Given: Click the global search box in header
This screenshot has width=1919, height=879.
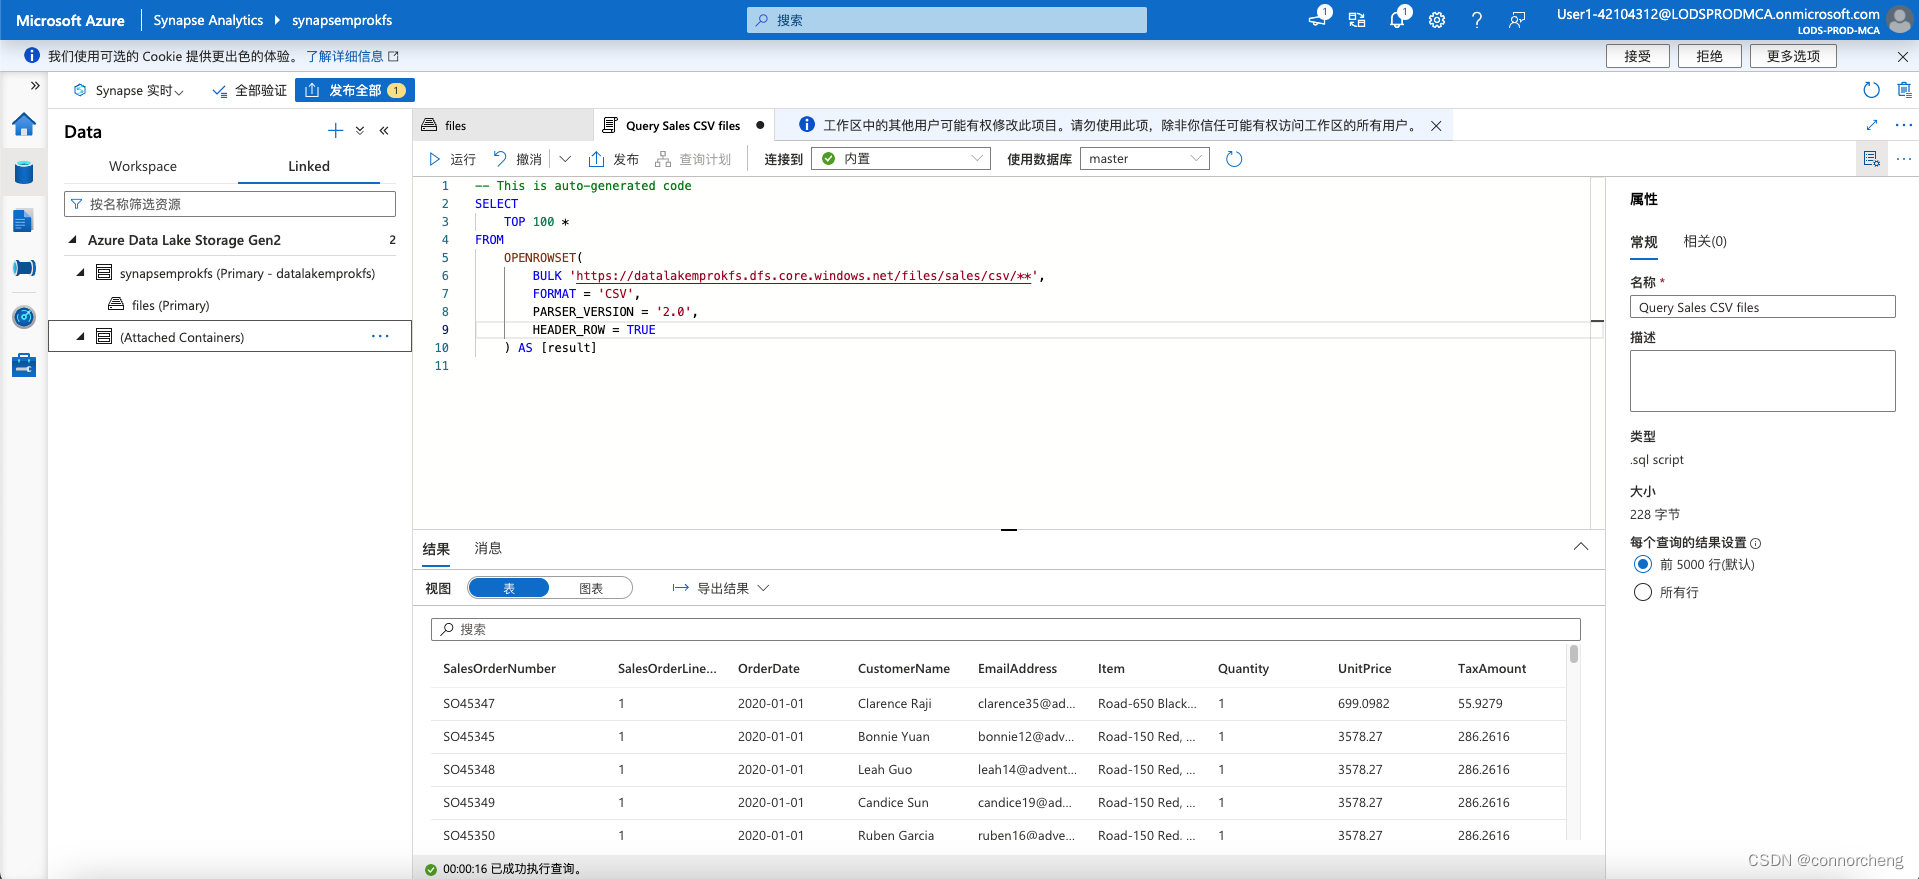Looking at the screenshot, I should click(947, 20).
